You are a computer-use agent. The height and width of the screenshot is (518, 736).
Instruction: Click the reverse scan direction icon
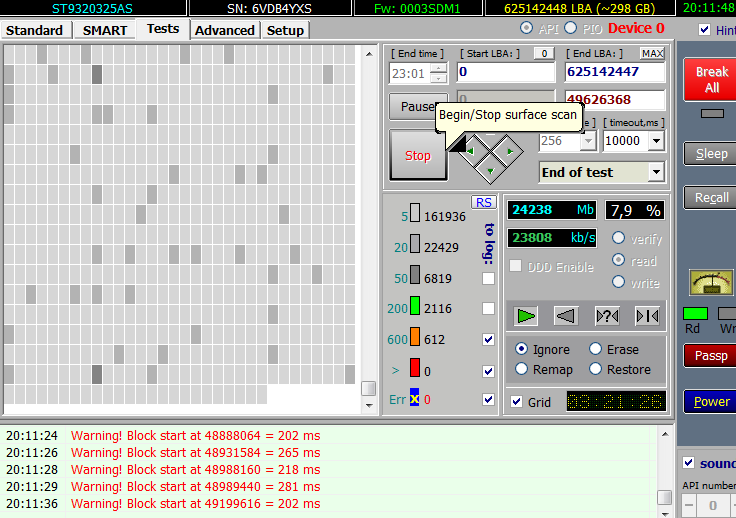pos(566,316)
